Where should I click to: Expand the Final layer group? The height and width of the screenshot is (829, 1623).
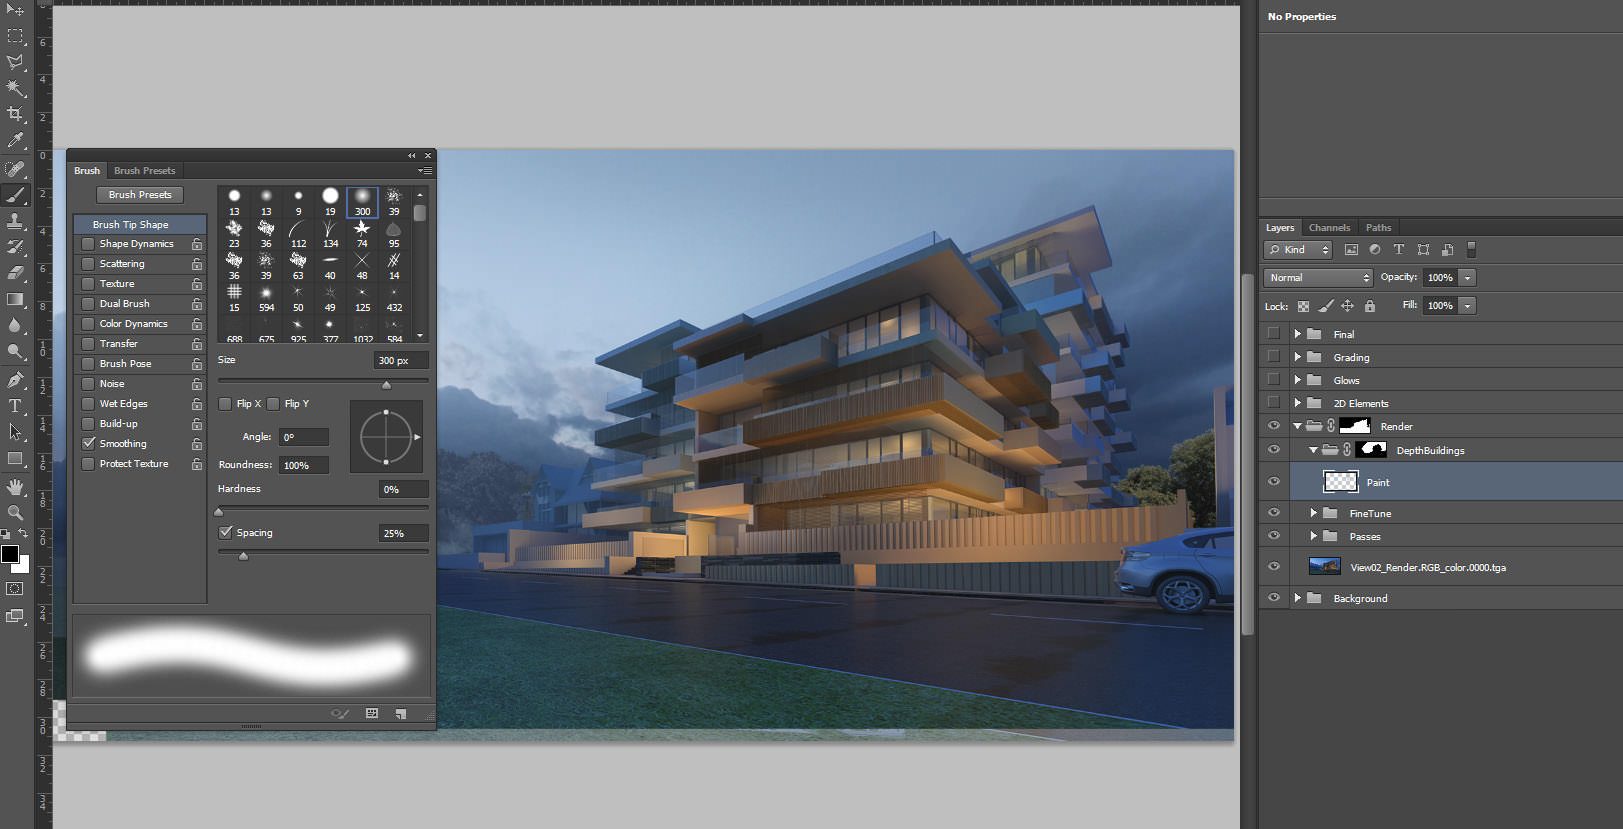(1297, 334)
